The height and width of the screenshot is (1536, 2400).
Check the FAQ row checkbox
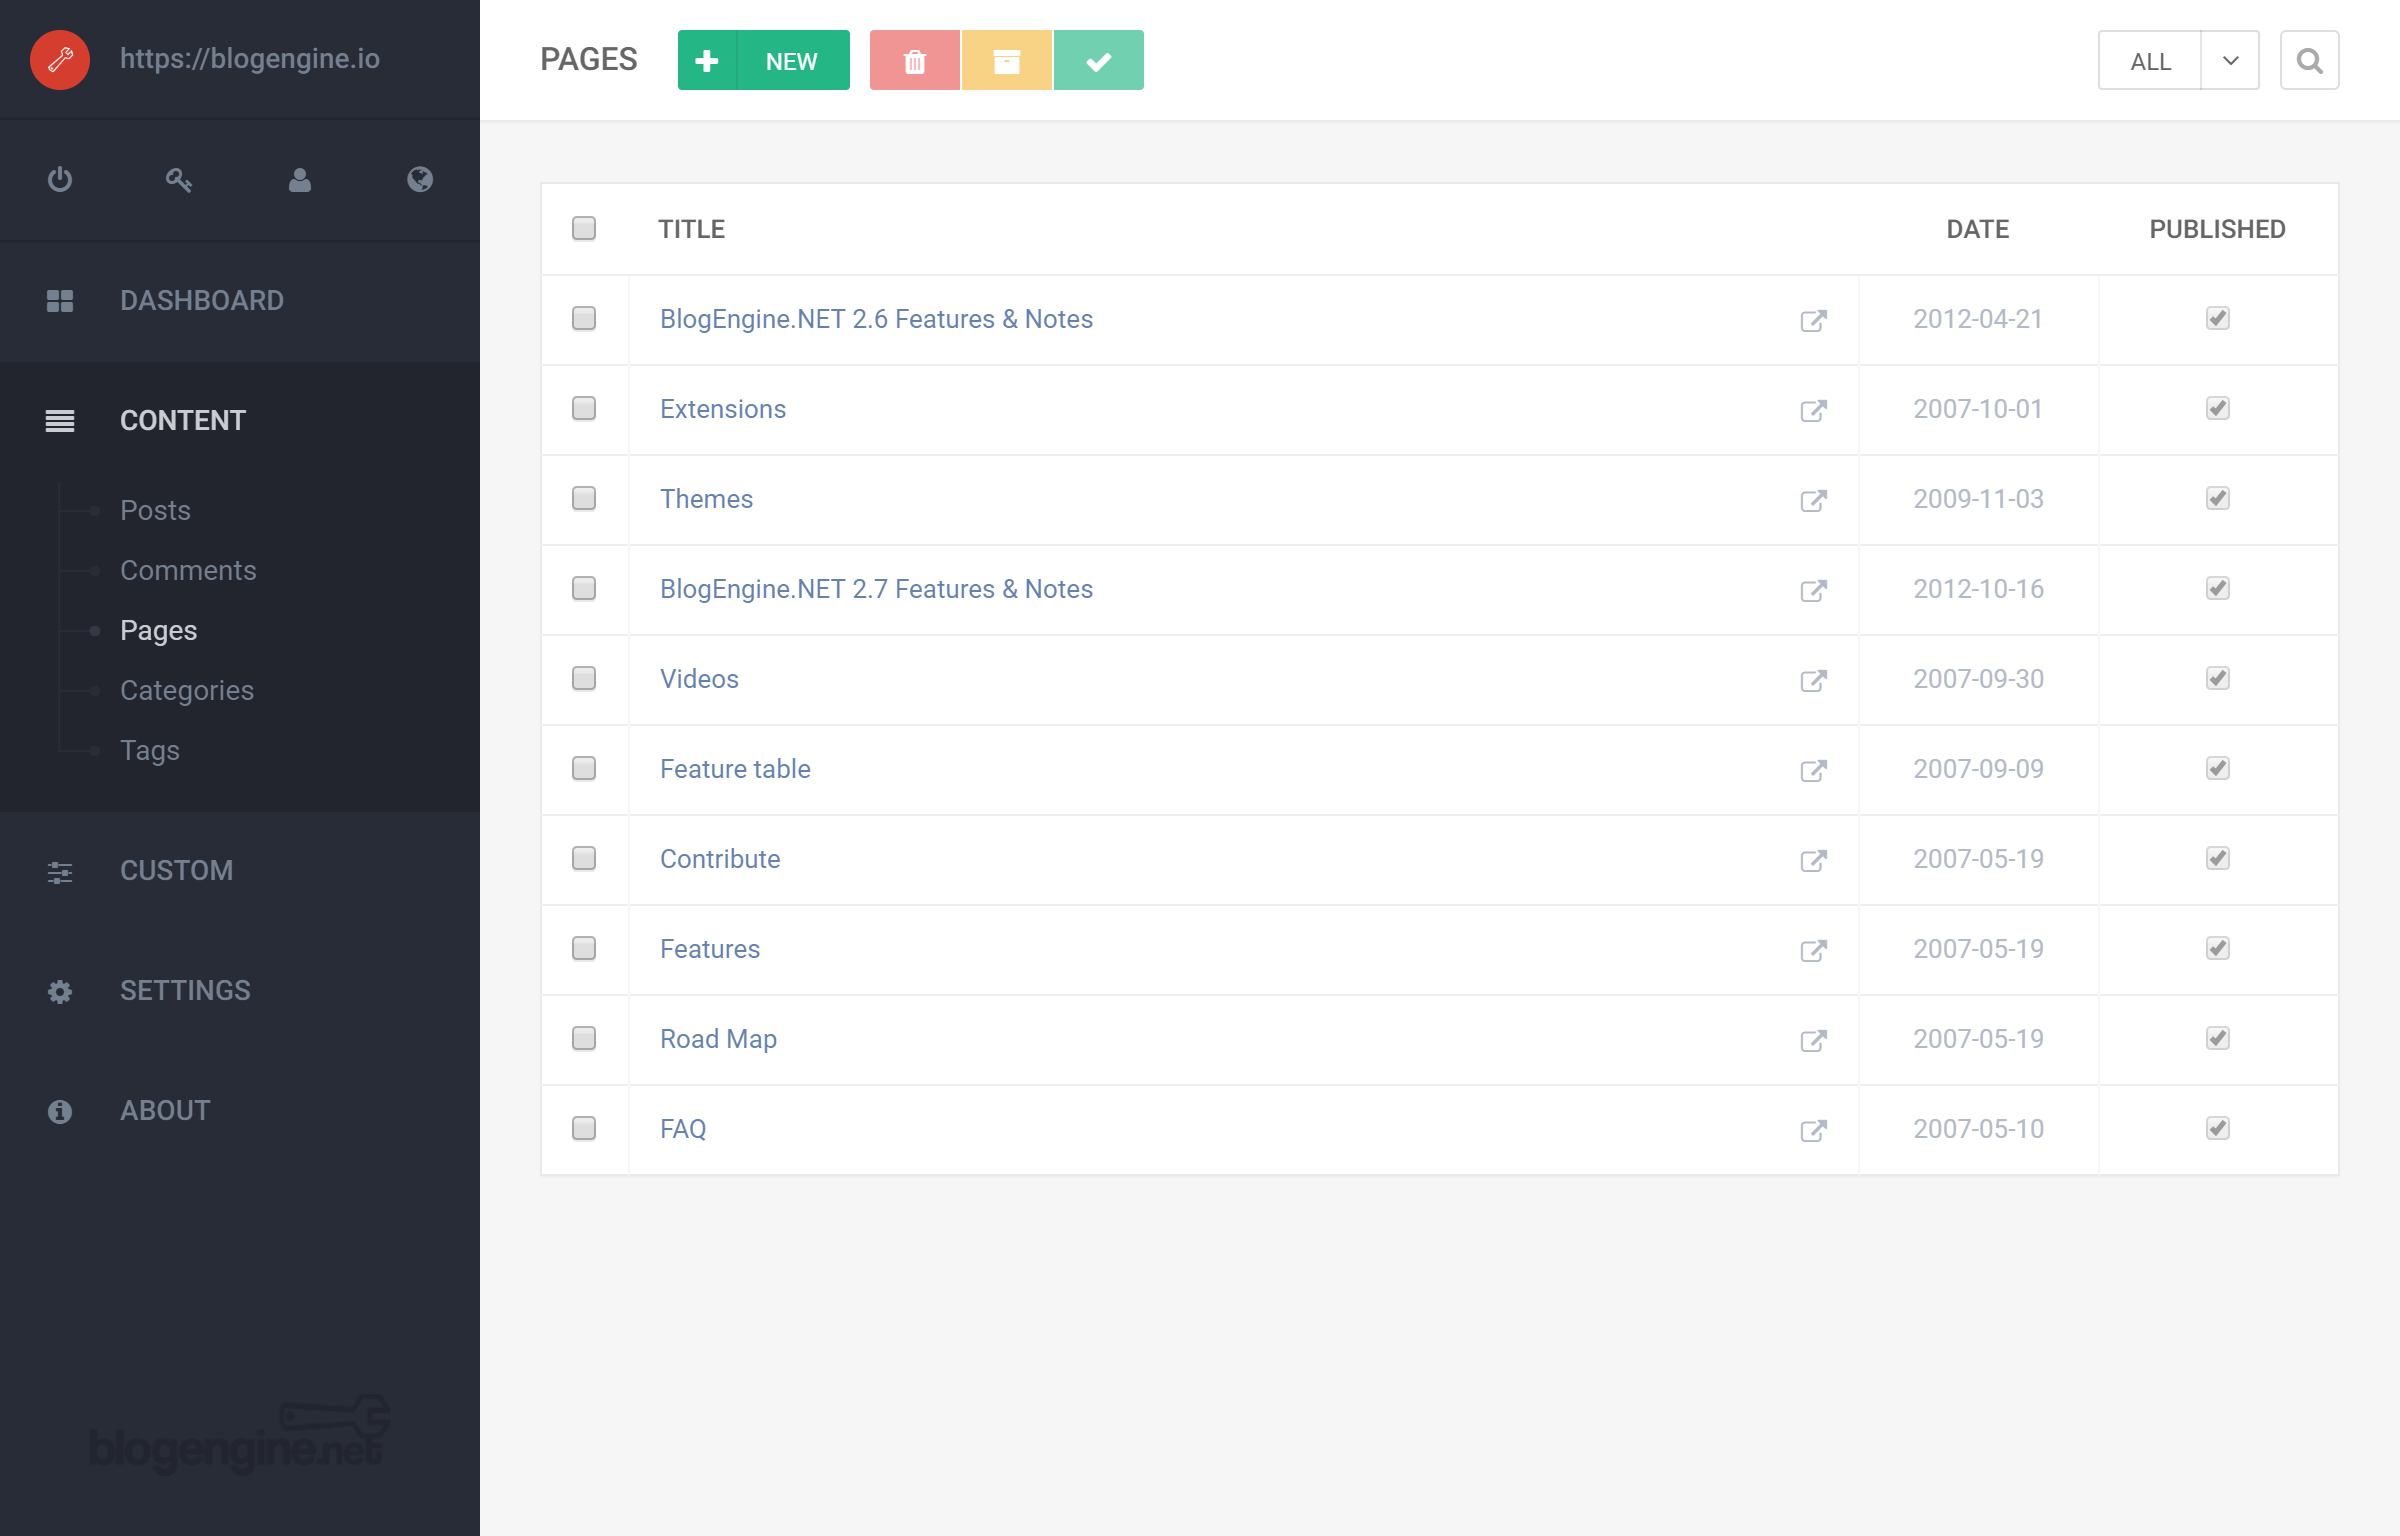584,1129
